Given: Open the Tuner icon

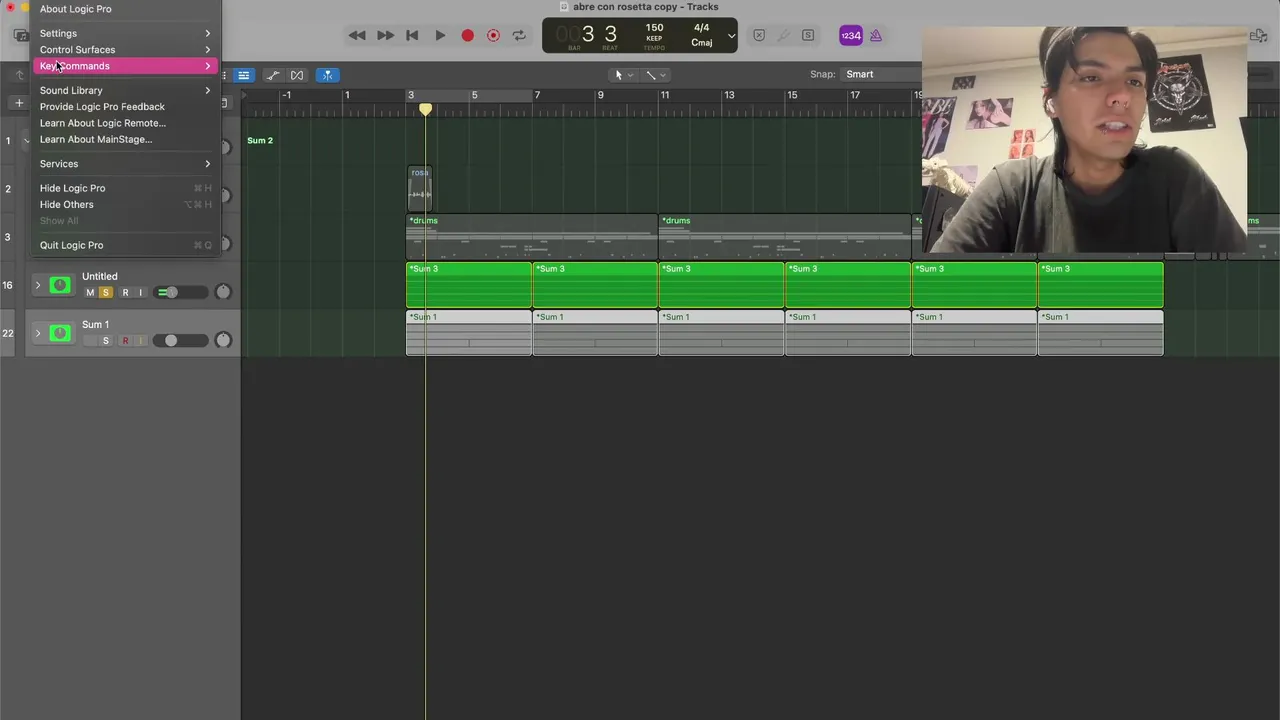Looking at the screenshot, I should coord(783,35).
